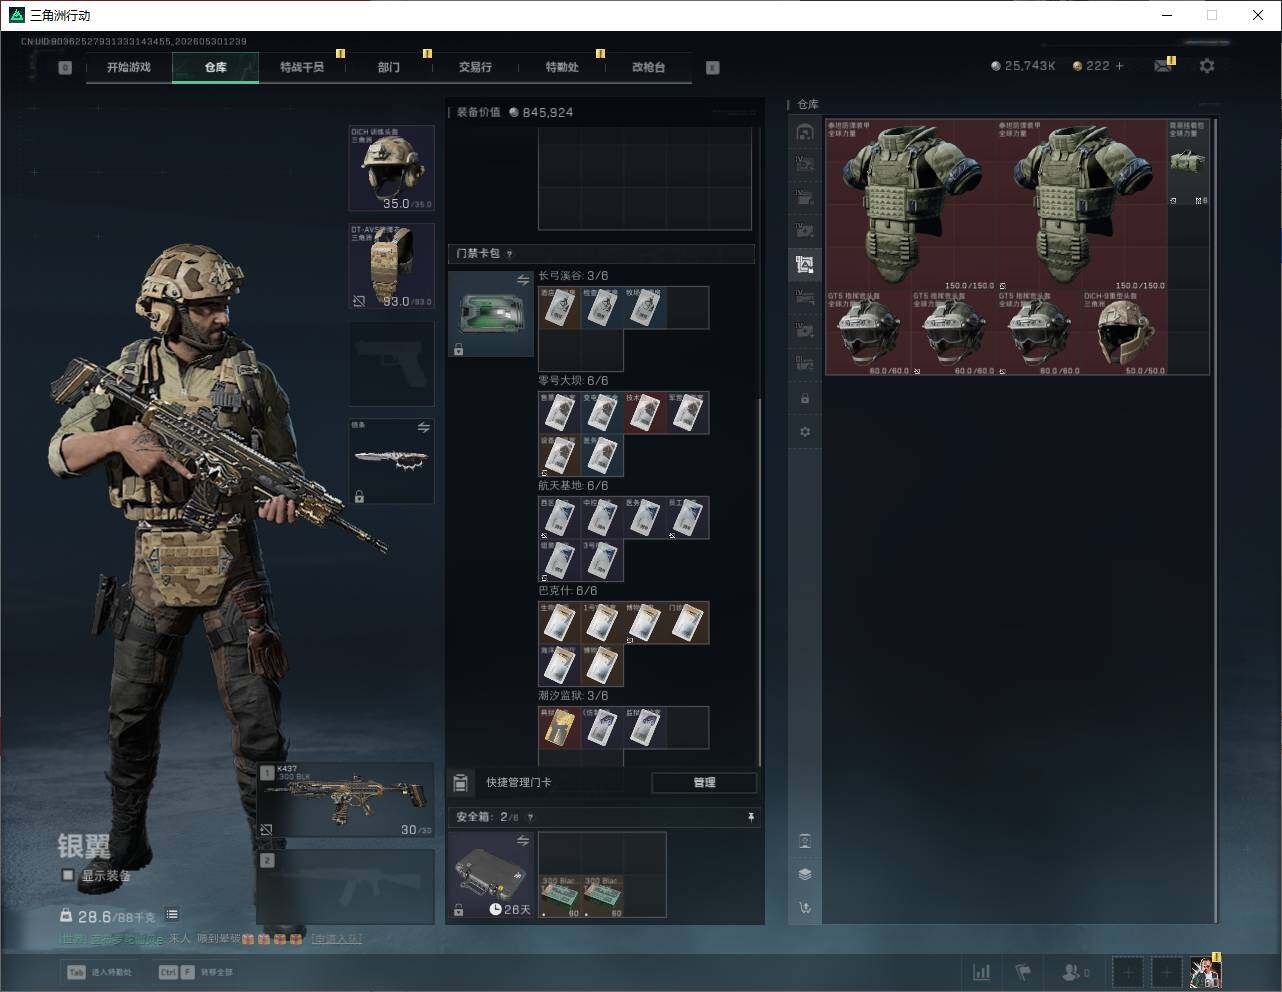Click the second empty plus squad slot
1282x992 pixels.
pyautogui.click(x=1167, y=972)
